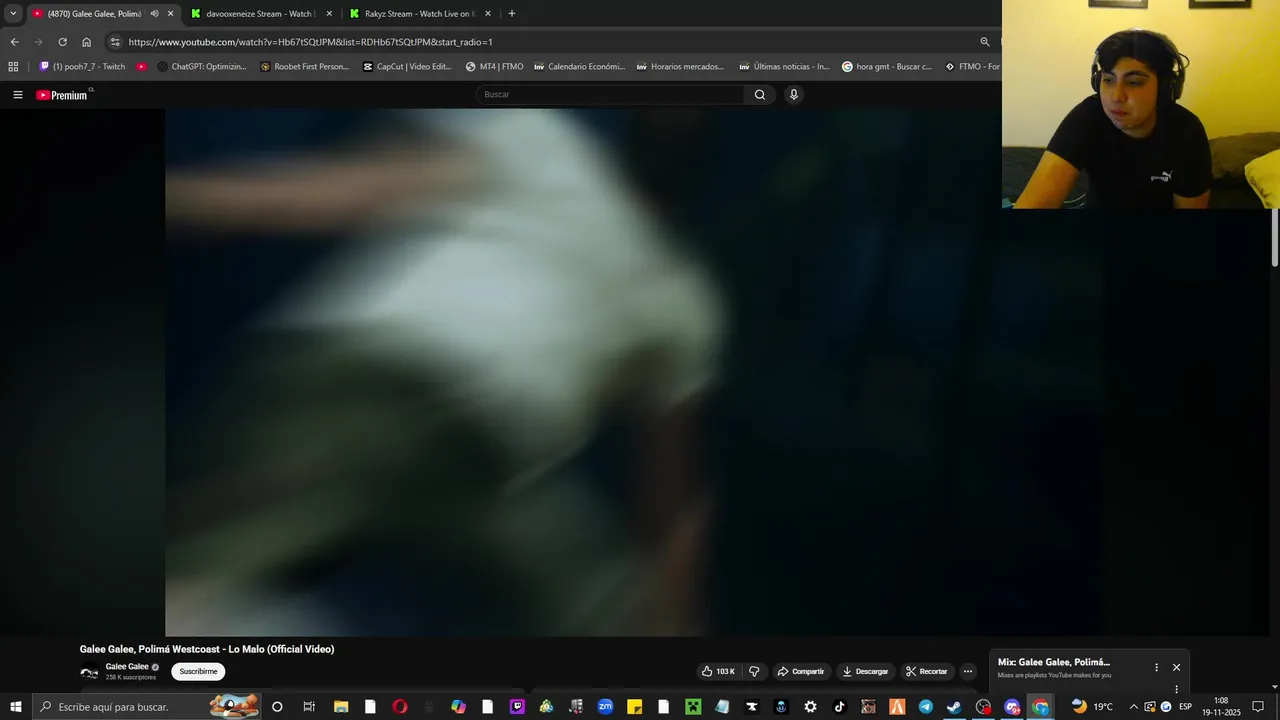The width and height of the screenshot is (1280, 720).
Task: Dislike the Lo Malo video
Action: click(755, 671)
